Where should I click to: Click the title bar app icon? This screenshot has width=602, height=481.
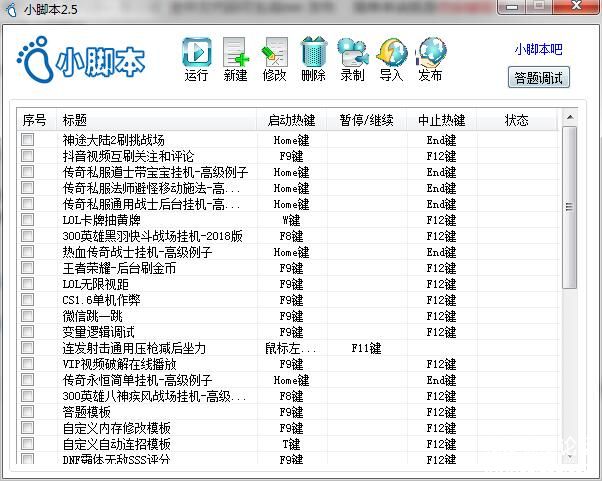(12, 9)
